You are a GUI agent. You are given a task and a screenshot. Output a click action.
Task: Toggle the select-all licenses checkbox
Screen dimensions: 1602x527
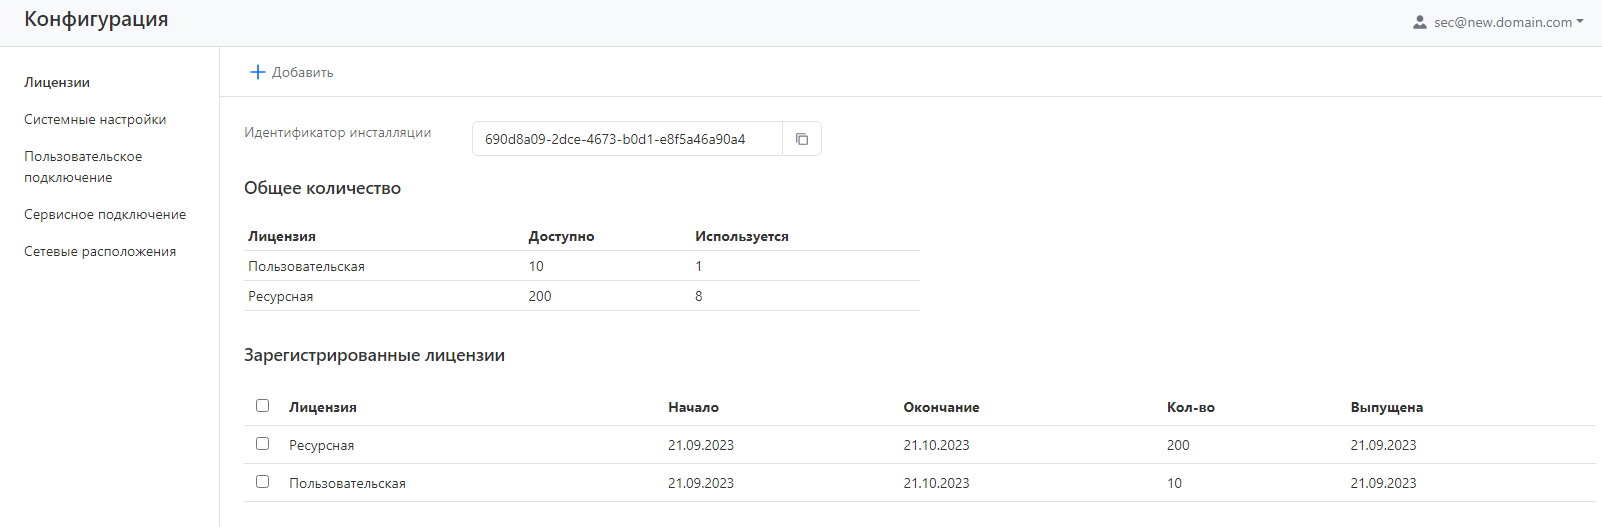262,406
